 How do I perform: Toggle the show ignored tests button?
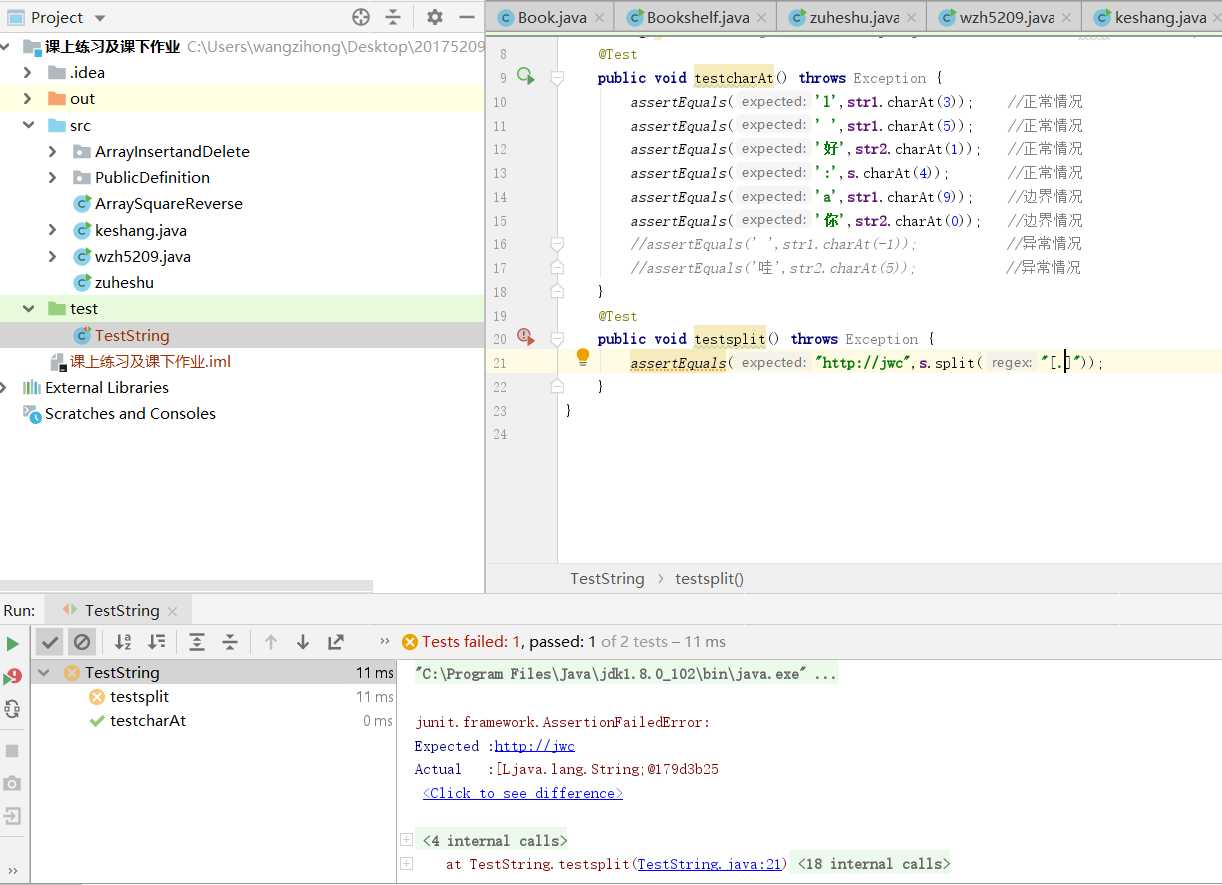pos(82,642)
